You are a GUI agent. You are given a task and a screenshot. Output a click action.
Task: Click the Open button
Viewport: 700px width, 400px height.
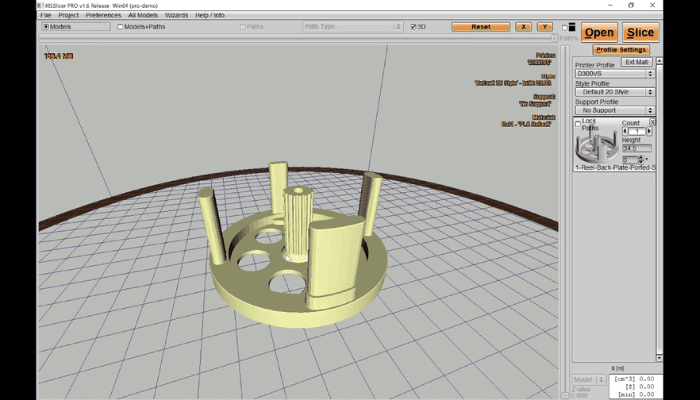[599, 33]
